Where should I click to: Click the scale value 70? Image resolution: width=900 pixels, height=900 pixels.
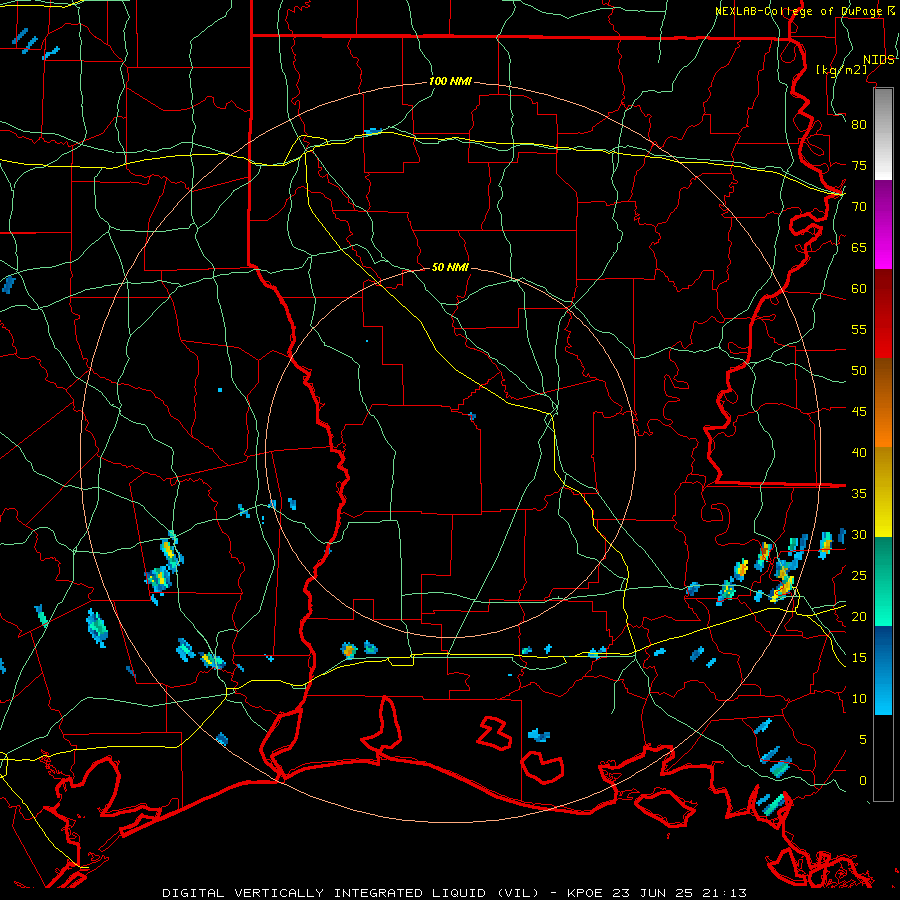(859, 207)
